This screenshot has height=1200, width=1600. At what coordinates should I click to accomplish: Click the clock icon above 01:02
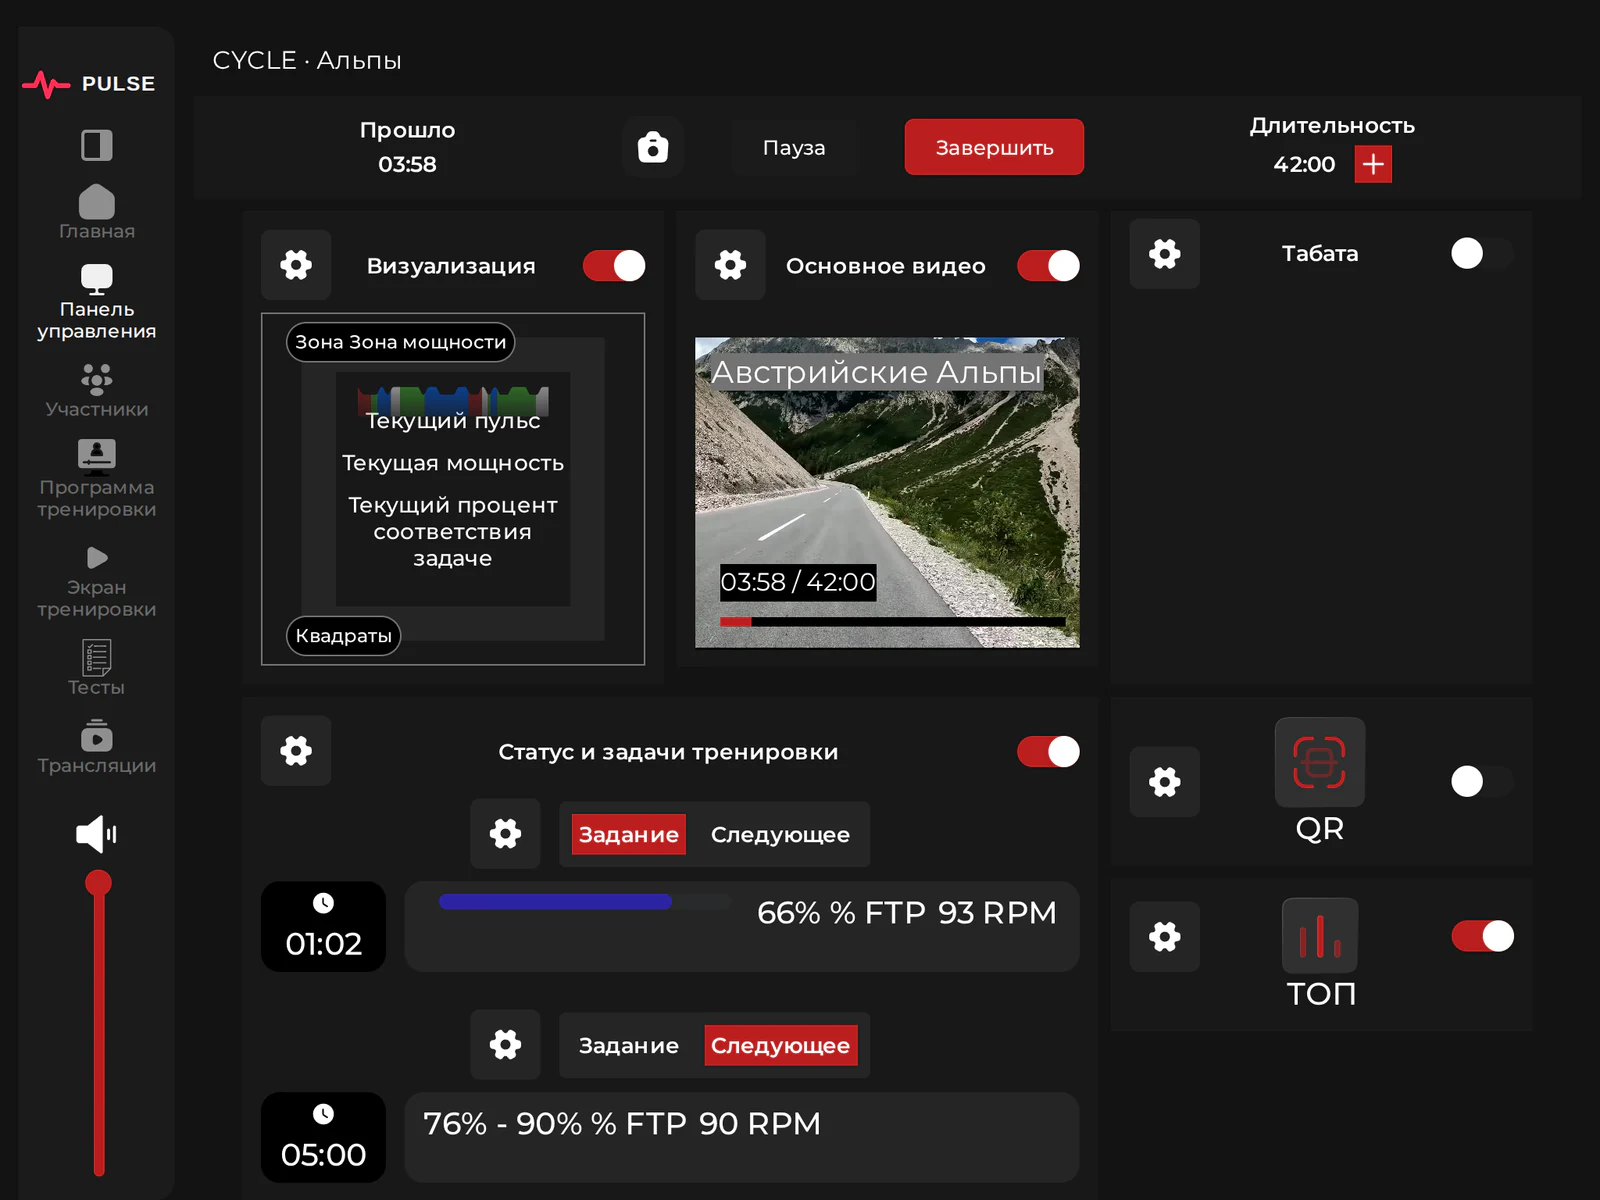323,903
